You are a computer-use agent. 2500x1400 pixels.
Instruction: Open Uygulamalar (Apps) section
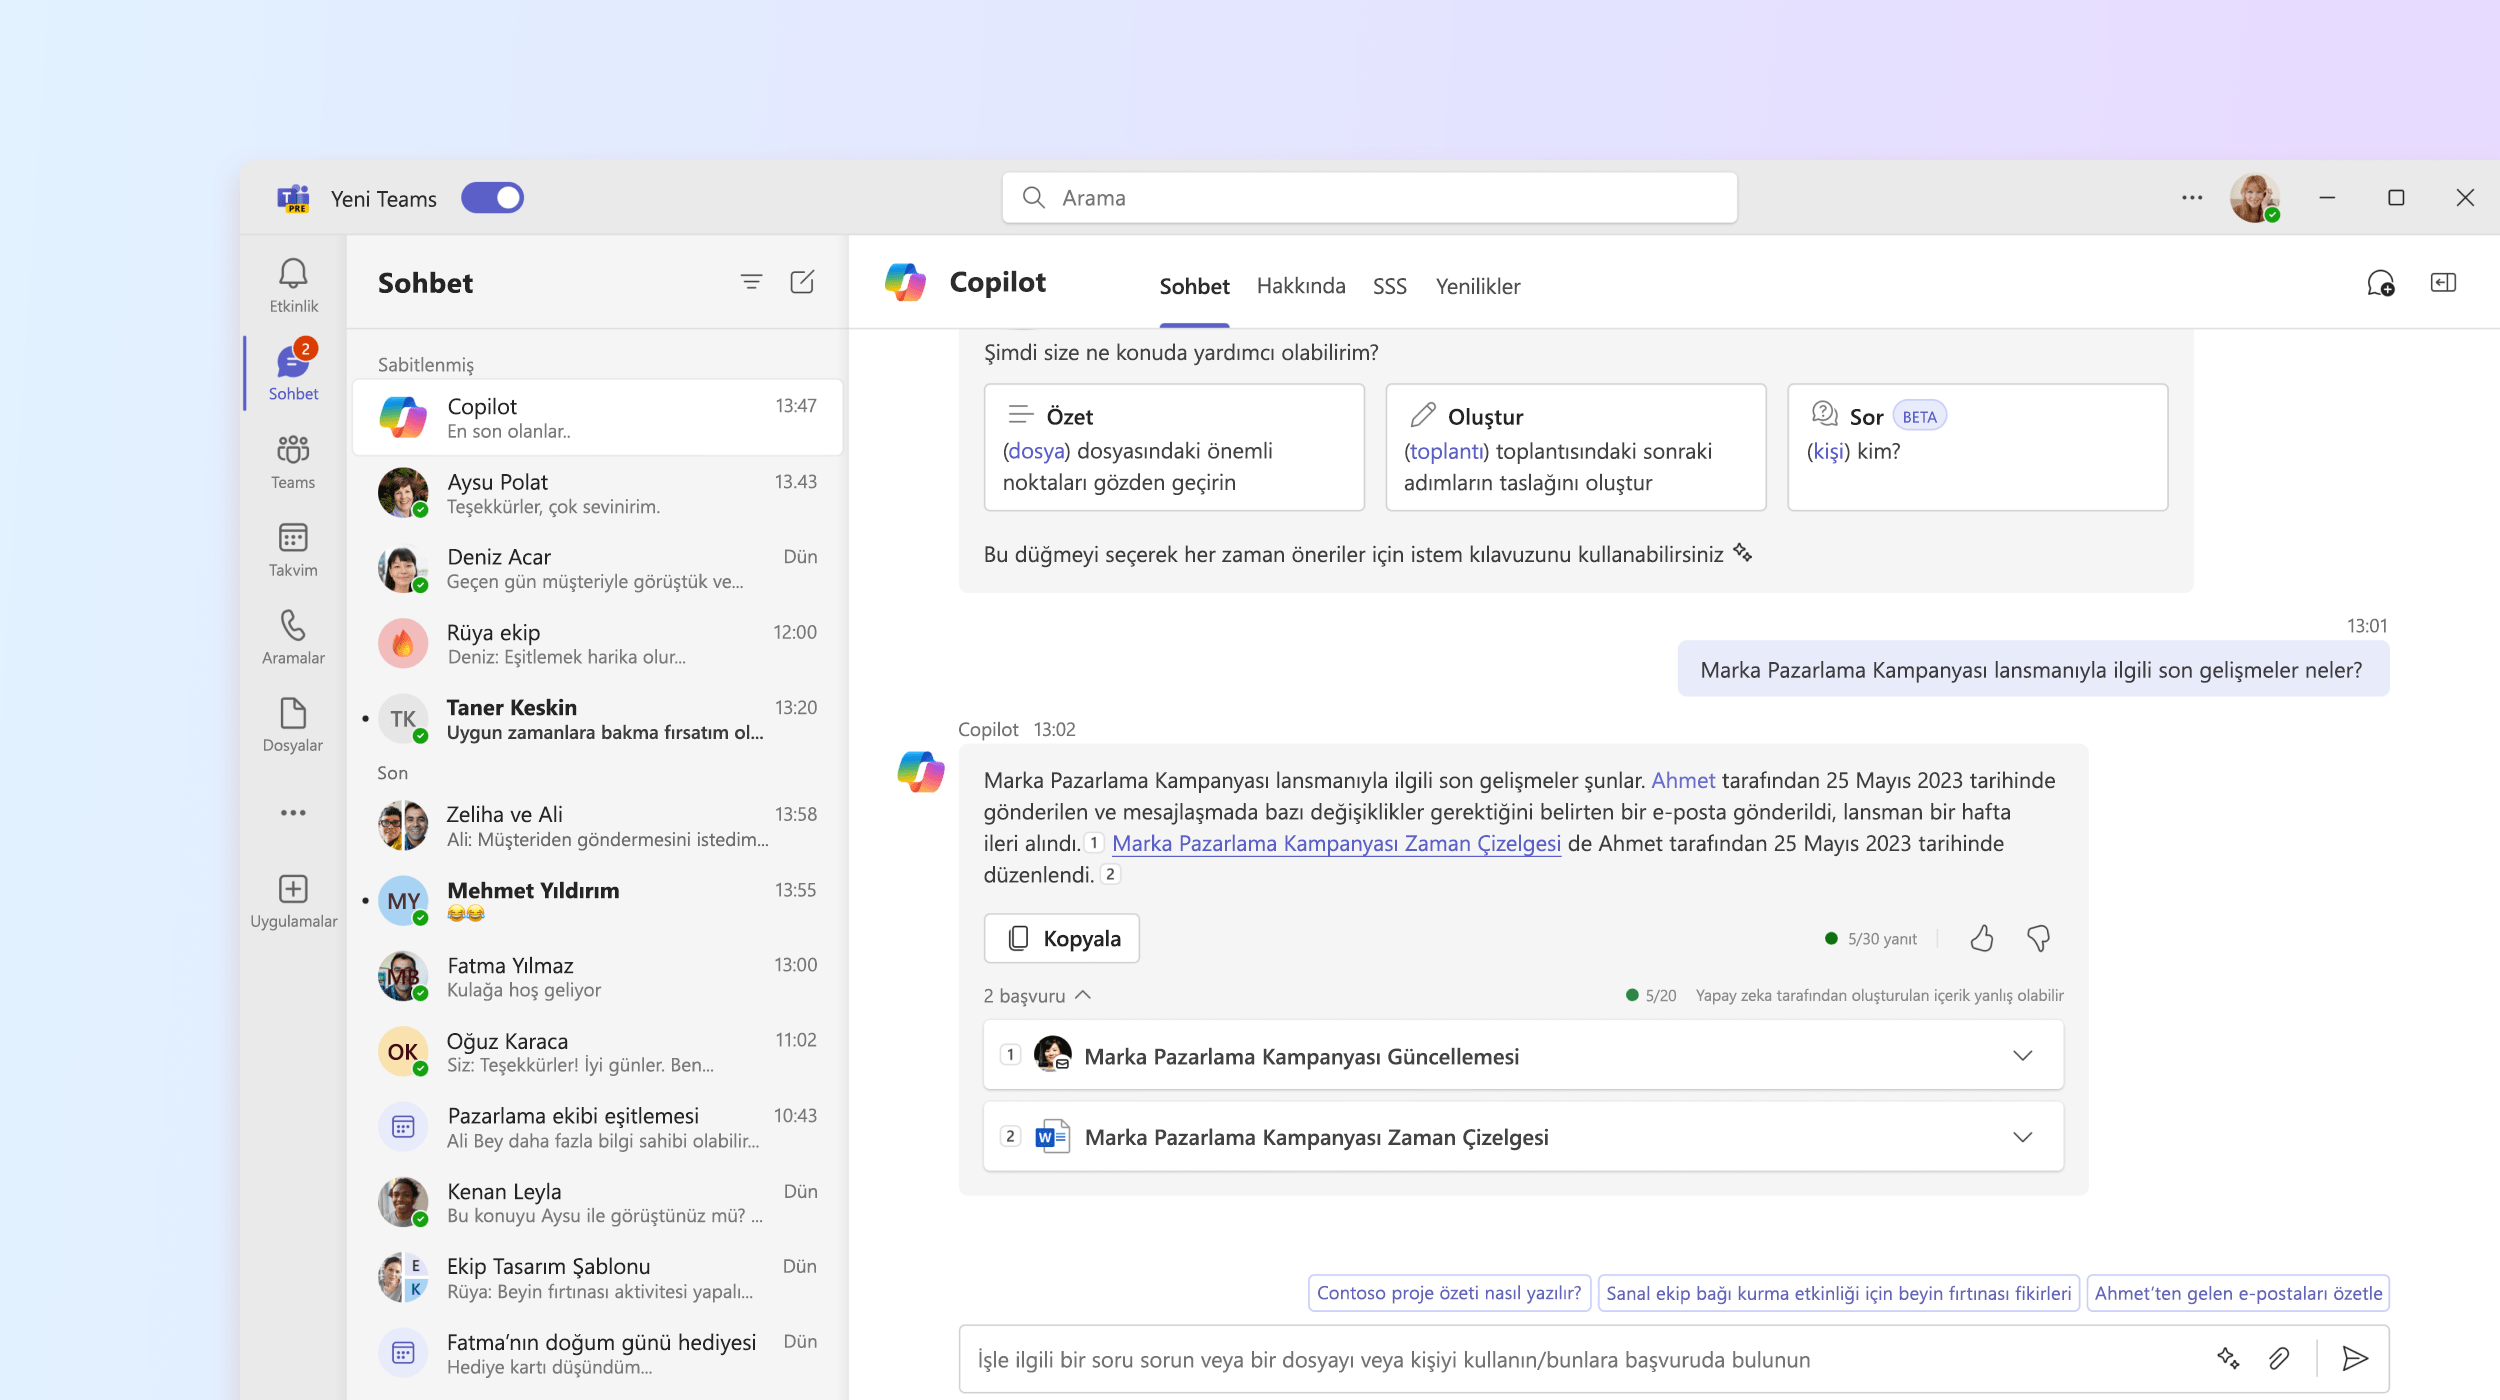[x=292, y=895]
